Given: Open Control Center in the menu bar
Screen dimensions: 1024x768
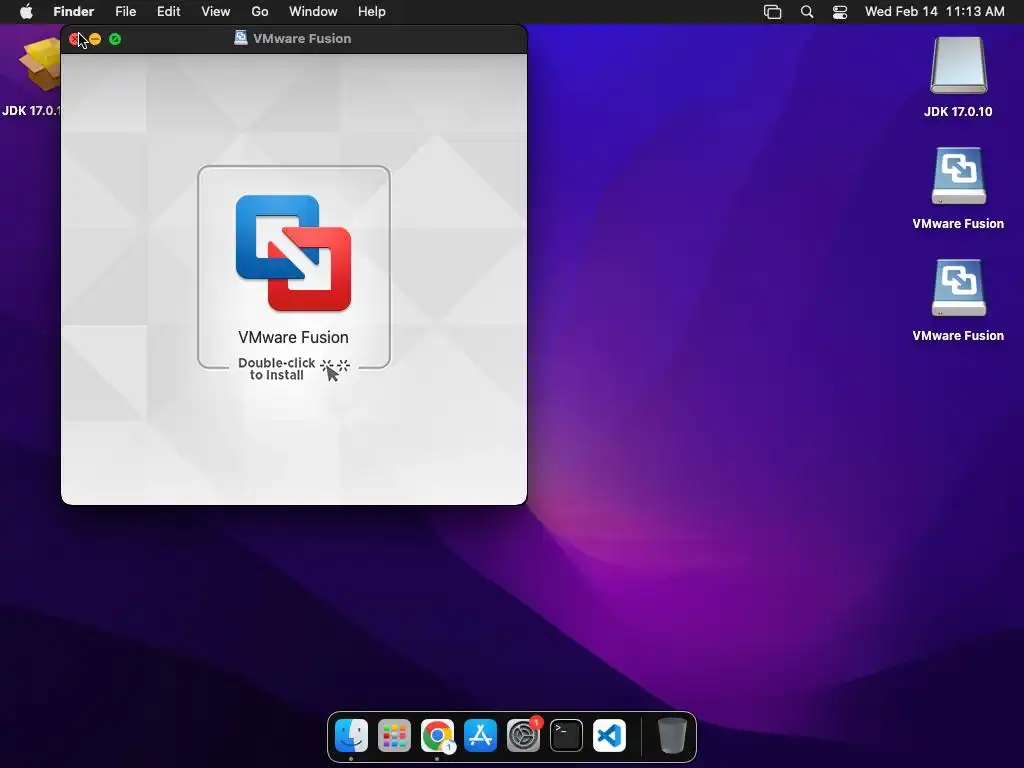Looking at the screenshot, I should click(x=840, y=12).
